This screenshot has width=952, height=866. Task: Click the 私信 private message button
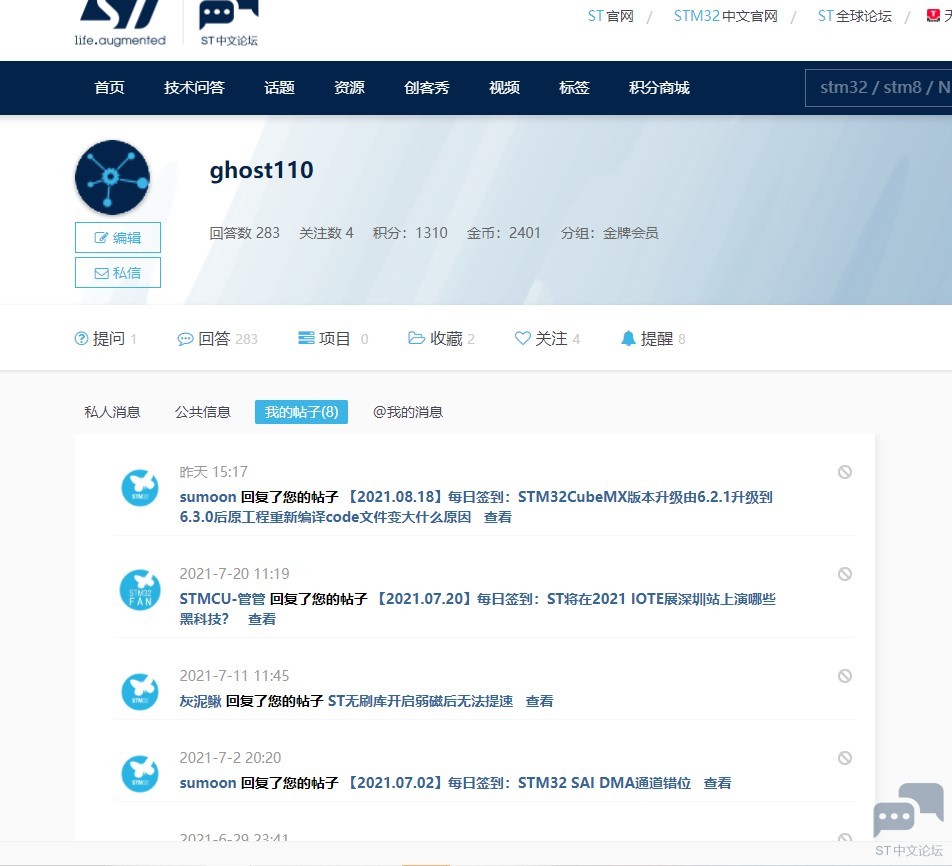118,273
